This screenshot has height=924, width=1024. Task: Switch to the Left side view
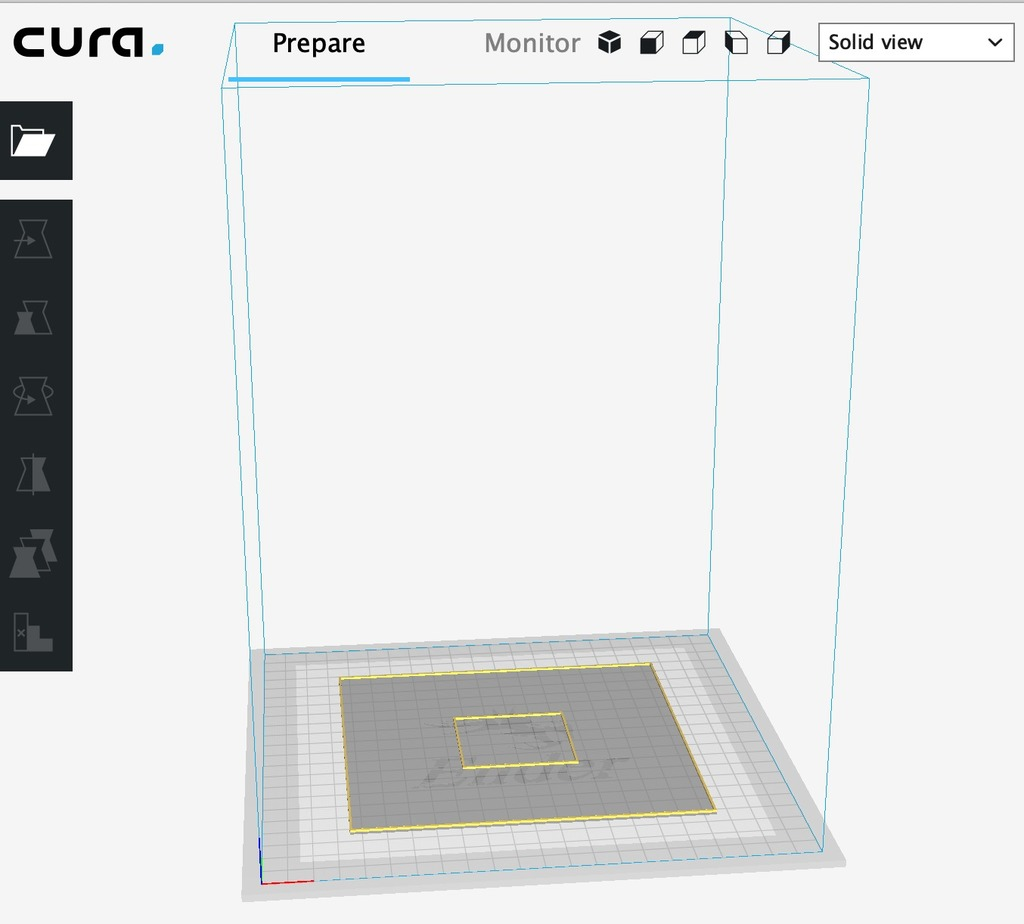click(x=736, y=42)
